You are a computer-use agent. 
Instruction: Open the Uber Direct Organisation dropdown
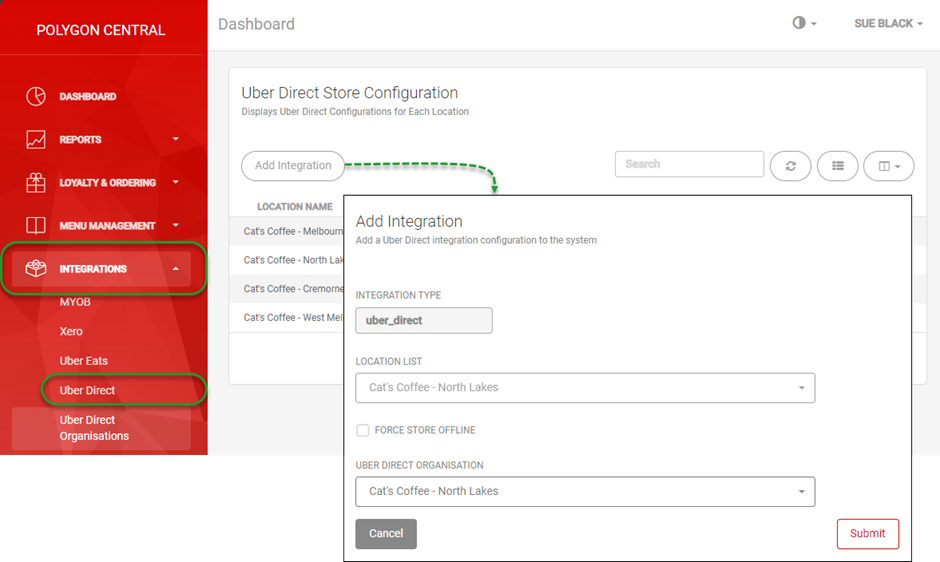click(x=585, y=492)
